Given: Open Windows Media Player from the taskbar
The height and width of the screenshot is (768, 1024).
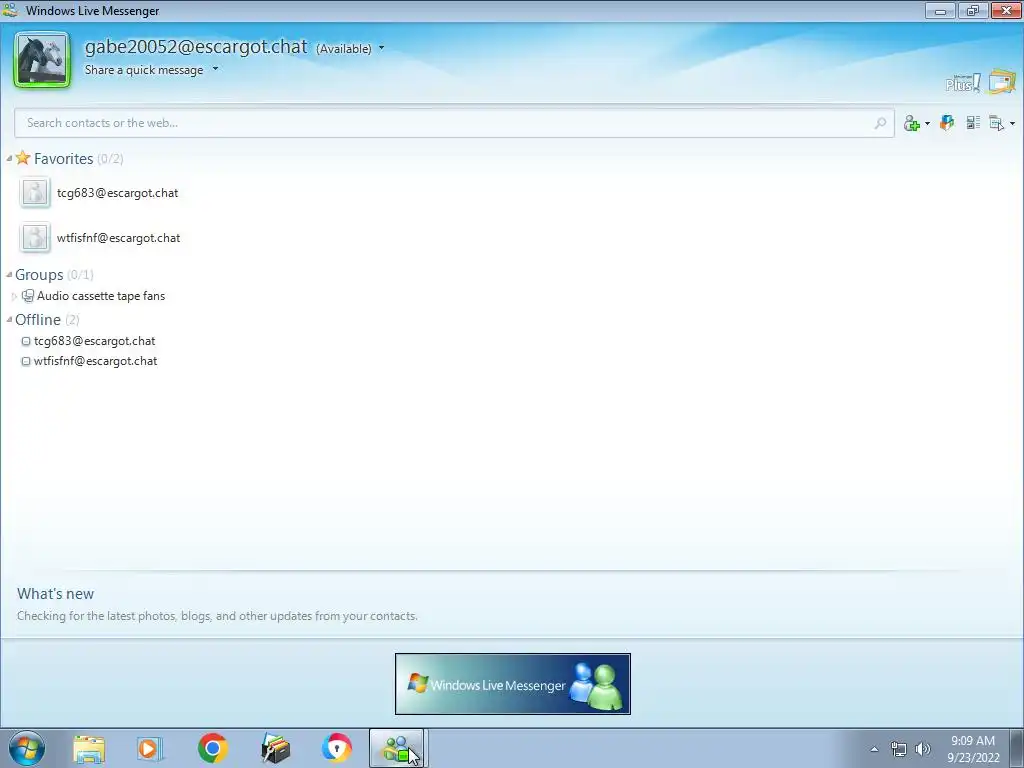Looking at the screenshot, I should [150, 749].
